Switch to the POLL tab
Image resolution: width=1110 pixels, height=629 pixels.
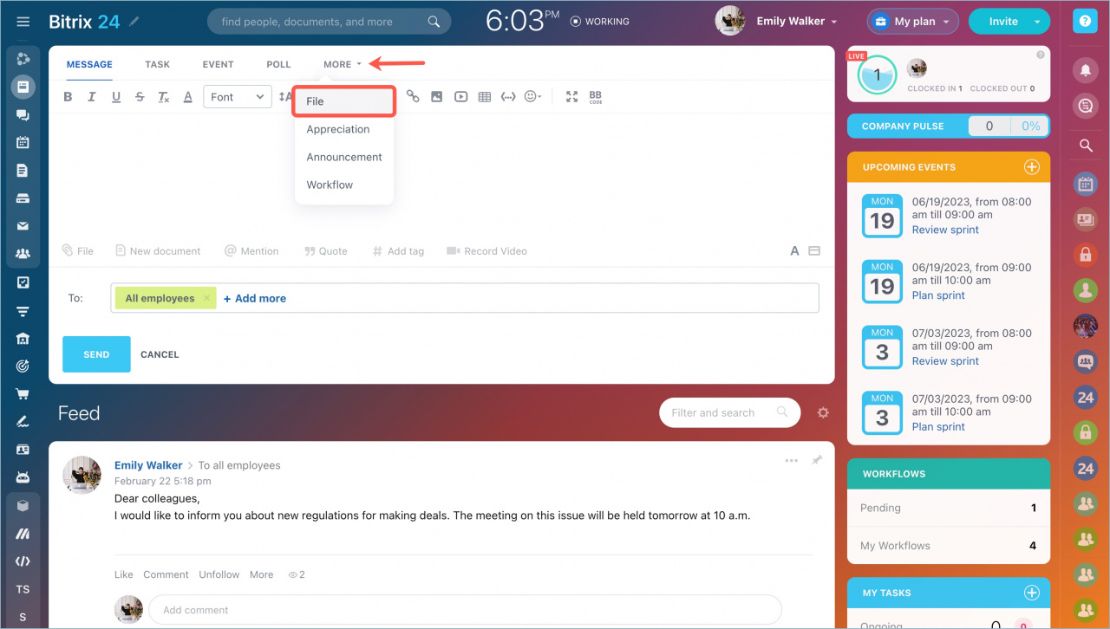pos(278,64)
